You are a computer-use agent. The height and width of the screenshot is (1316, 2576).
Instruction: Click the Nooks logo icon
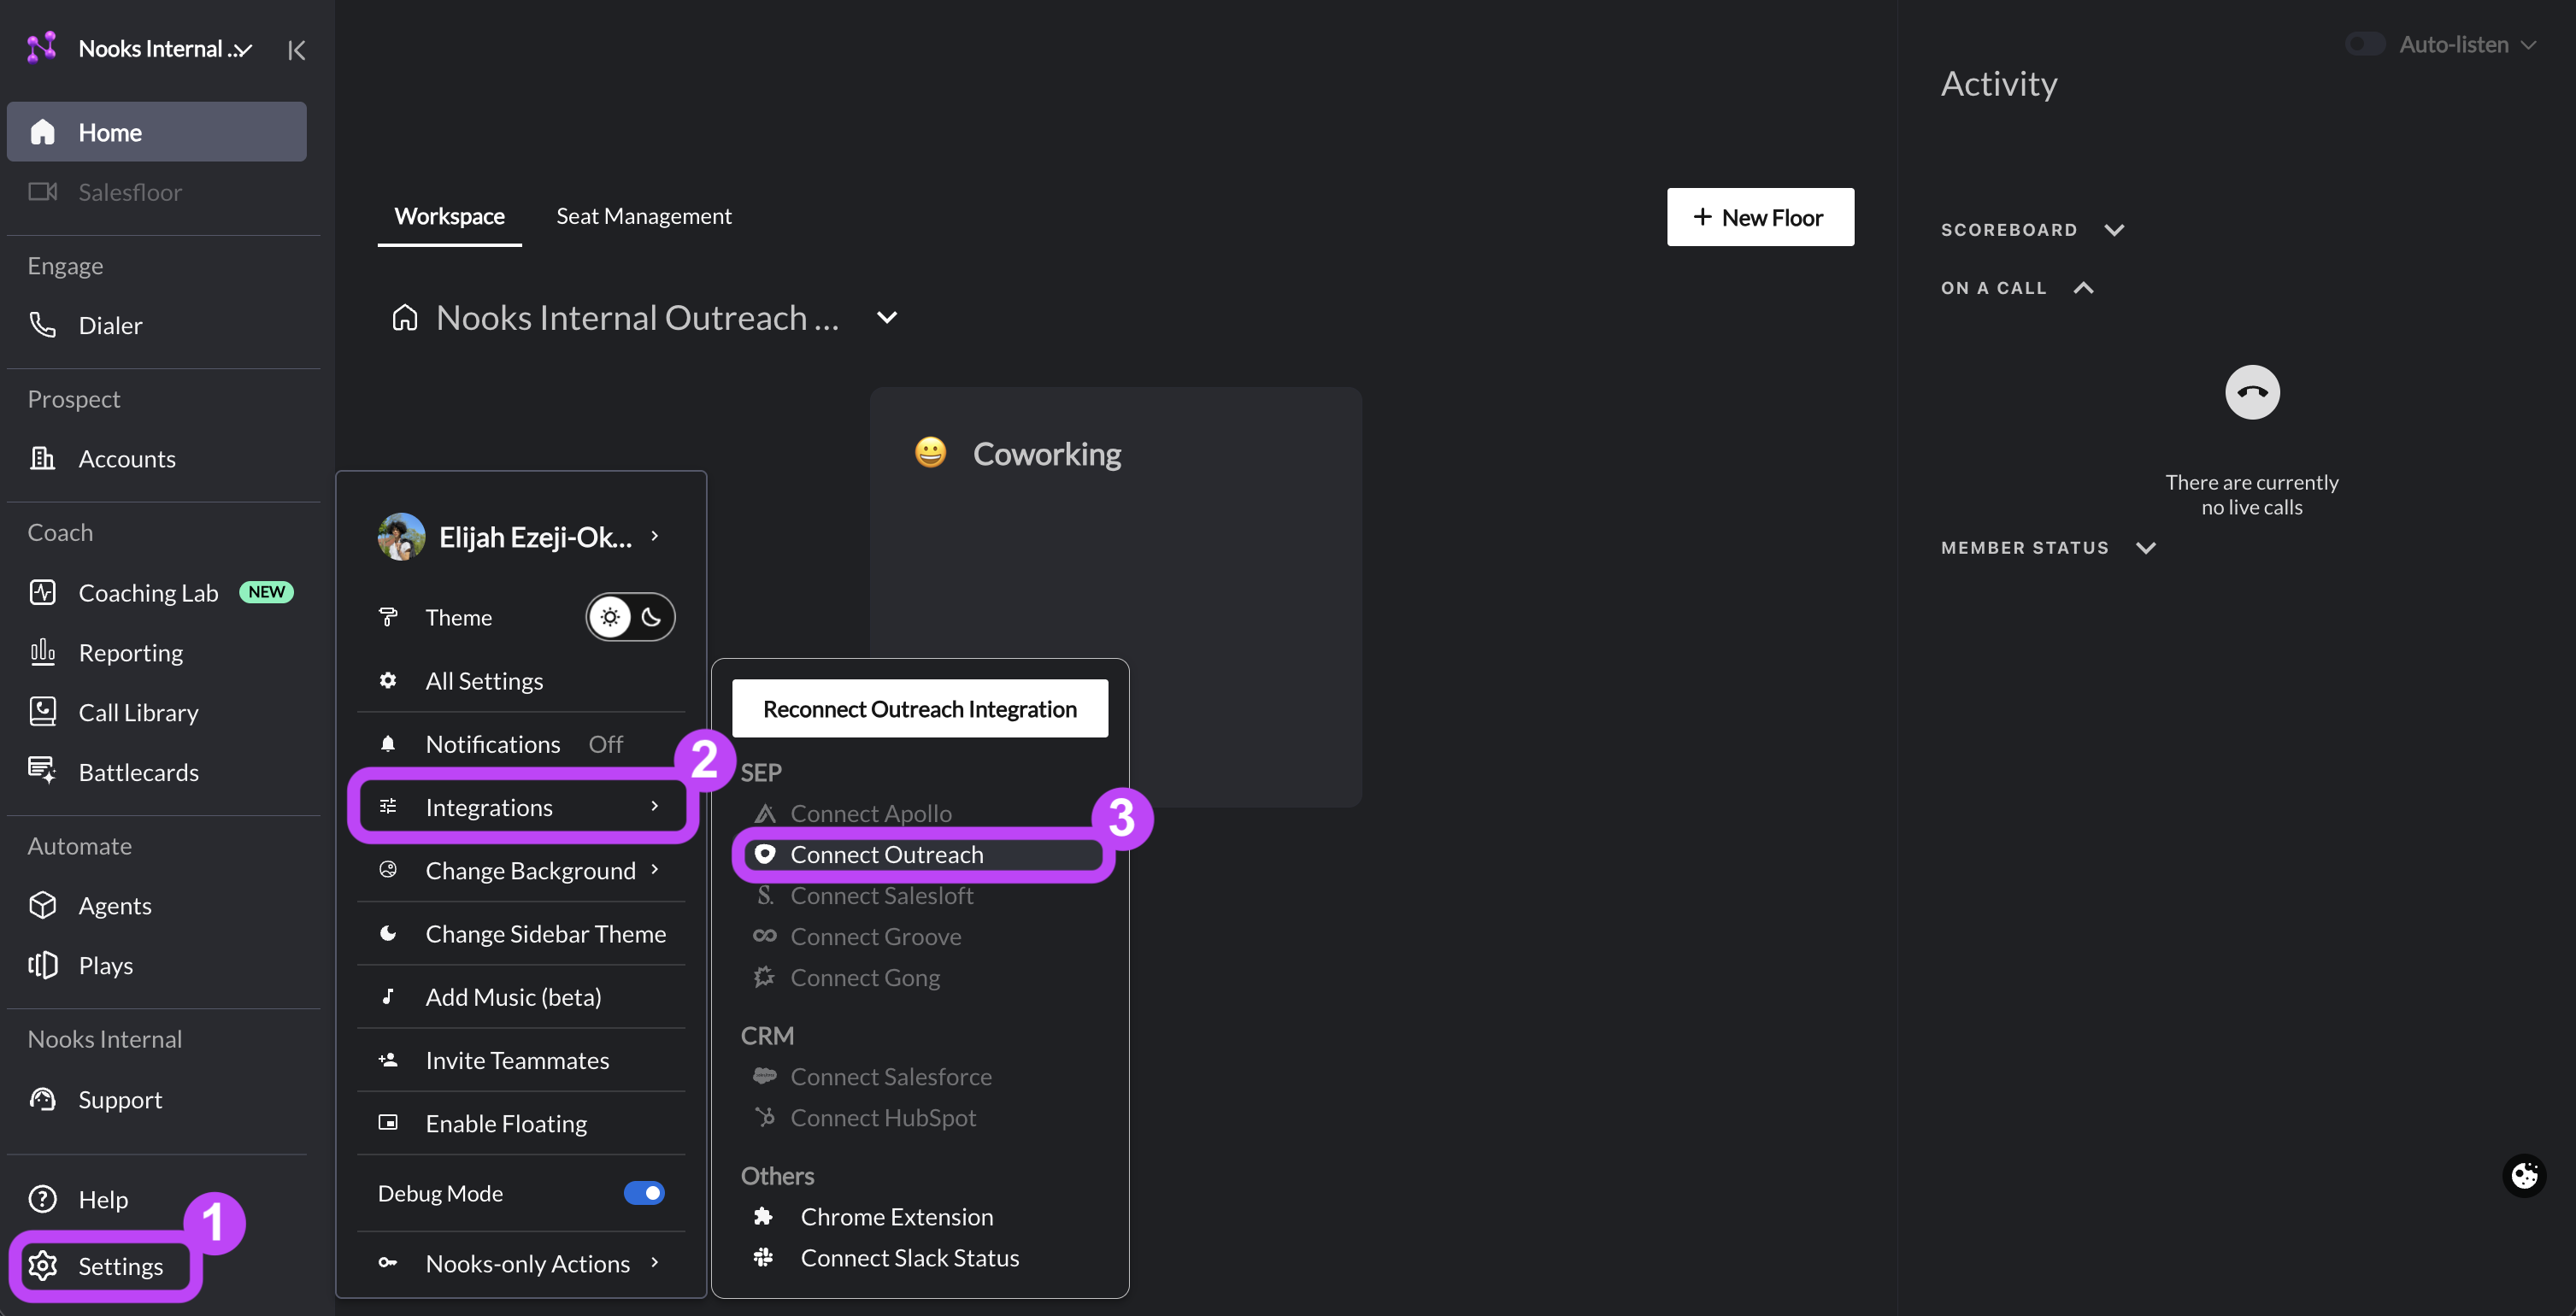[42, 47]
